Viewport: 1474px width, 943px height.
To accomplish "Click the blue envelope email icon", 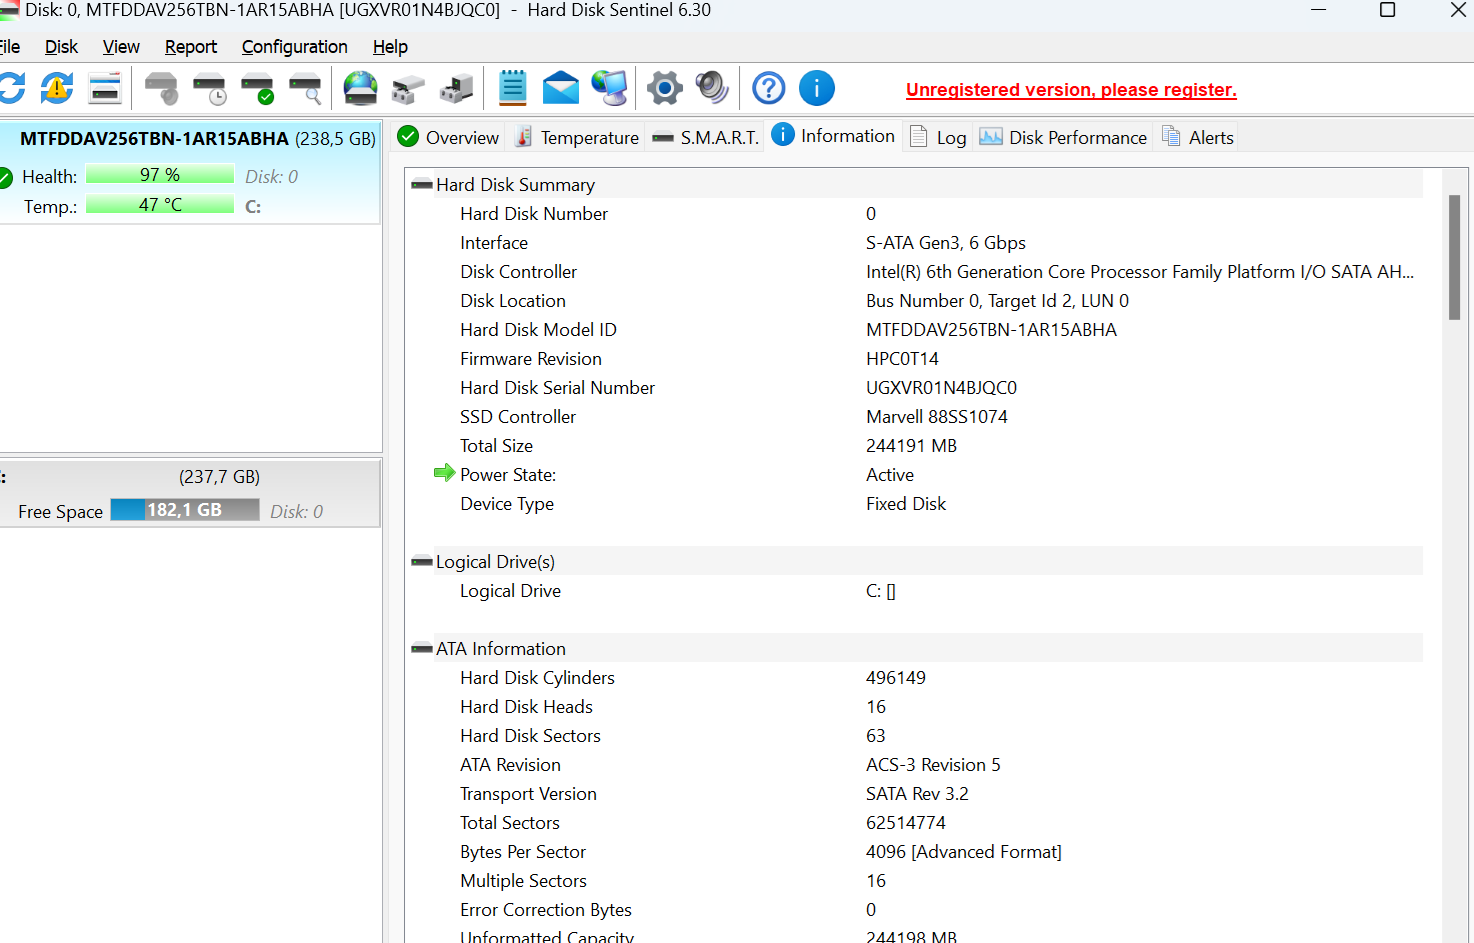I will [560, 89].
